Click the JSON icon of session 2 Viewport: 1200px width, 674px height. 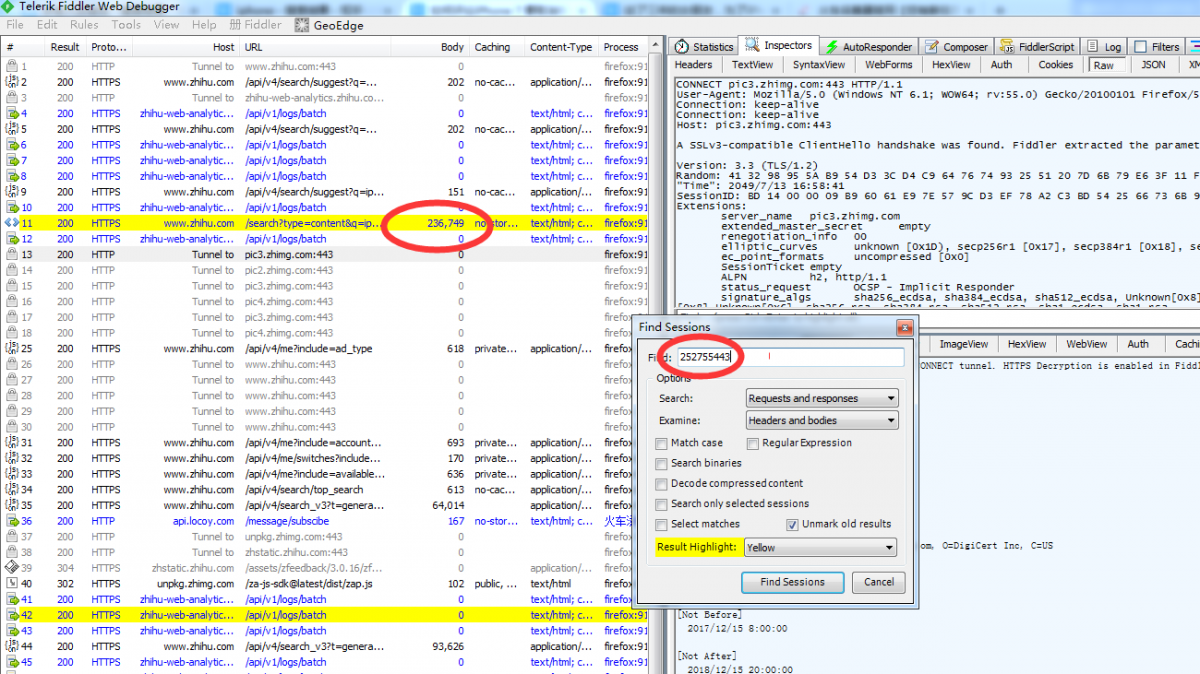pos(11,82)
